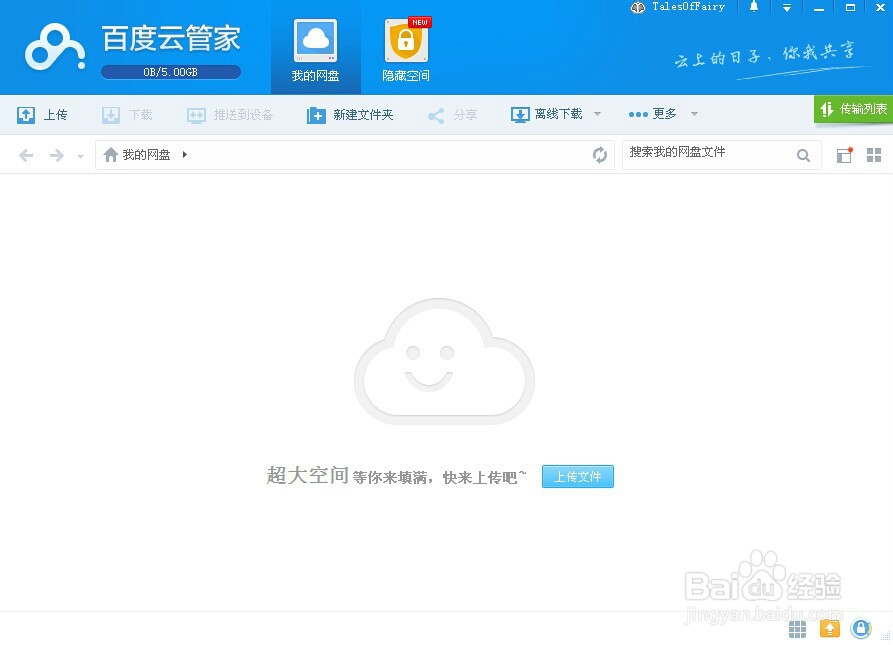Open the 更多 (More) dropdown menu

(x=660, y=114)
